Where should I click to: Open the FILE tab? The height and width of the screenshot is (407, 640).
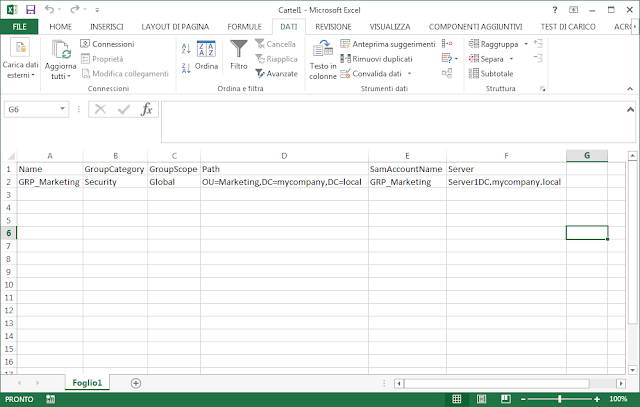click(x=19, y=27)
